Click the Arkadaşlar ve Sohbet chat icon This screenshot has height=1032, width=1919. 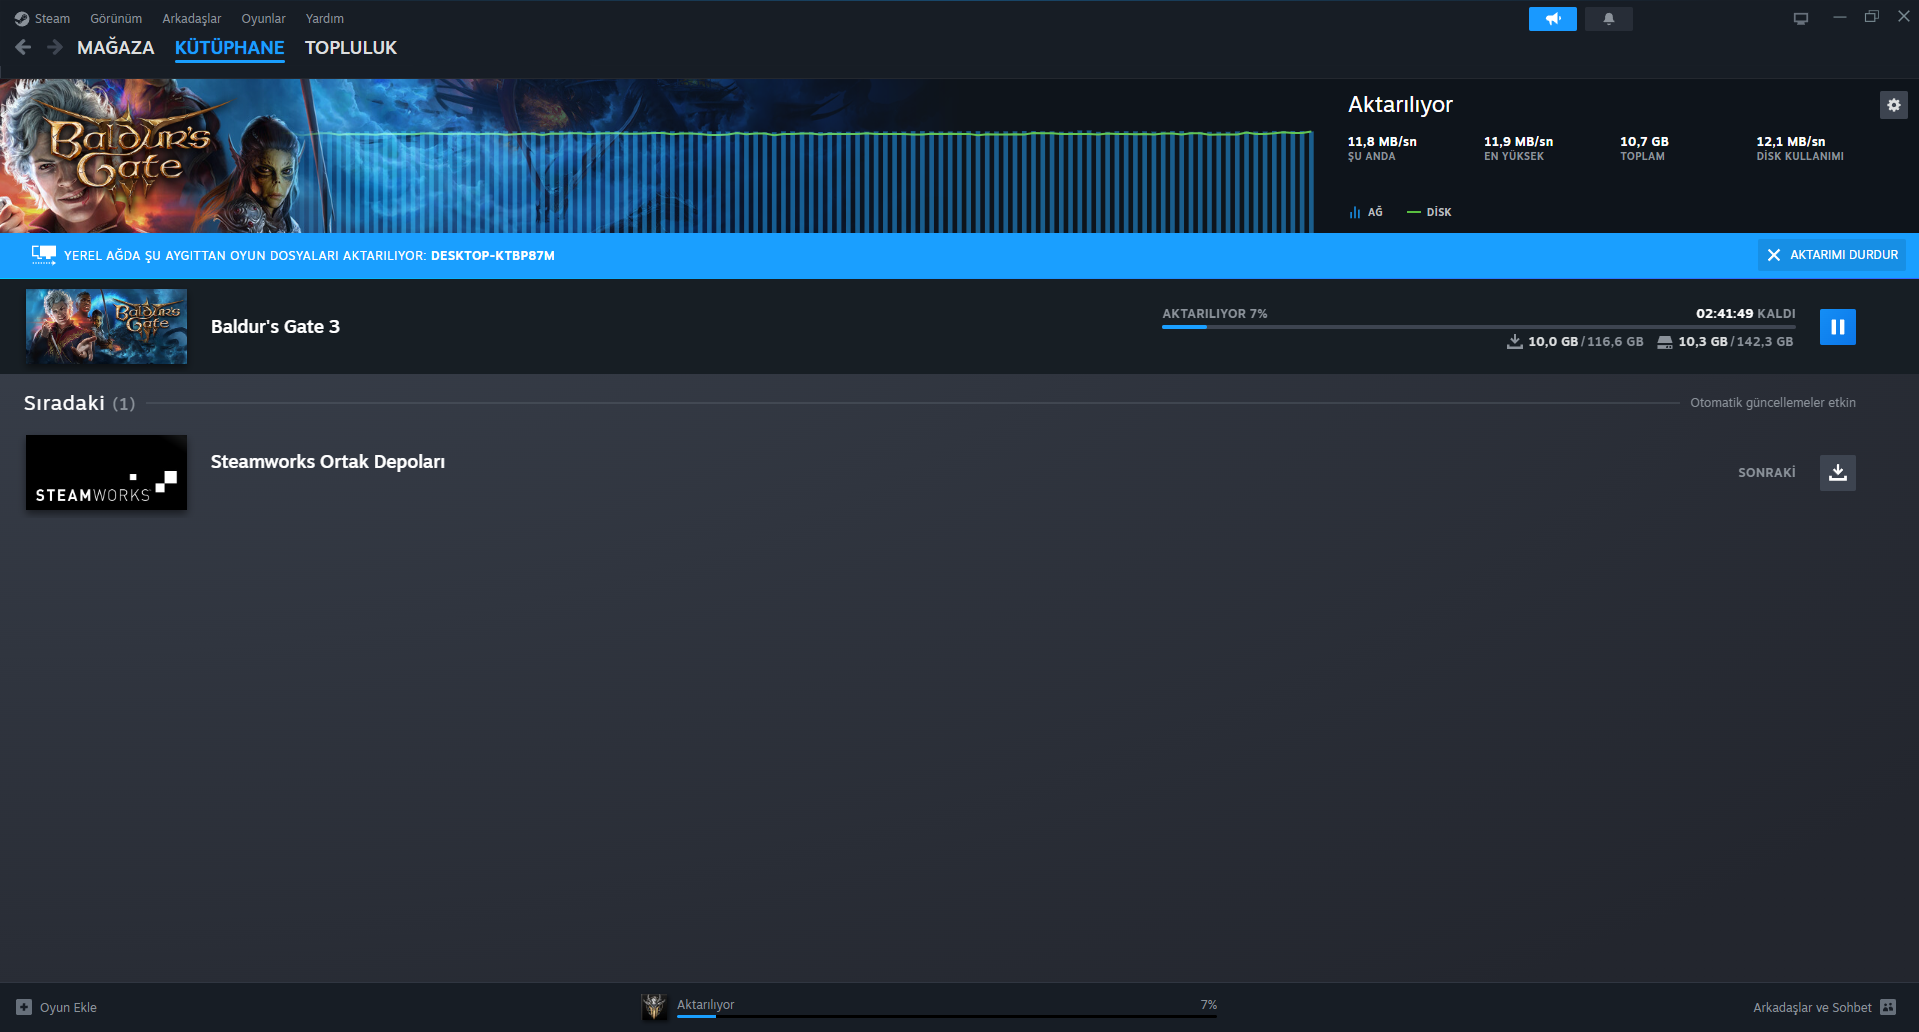pyautogui.click(x=1888, y=1007)
